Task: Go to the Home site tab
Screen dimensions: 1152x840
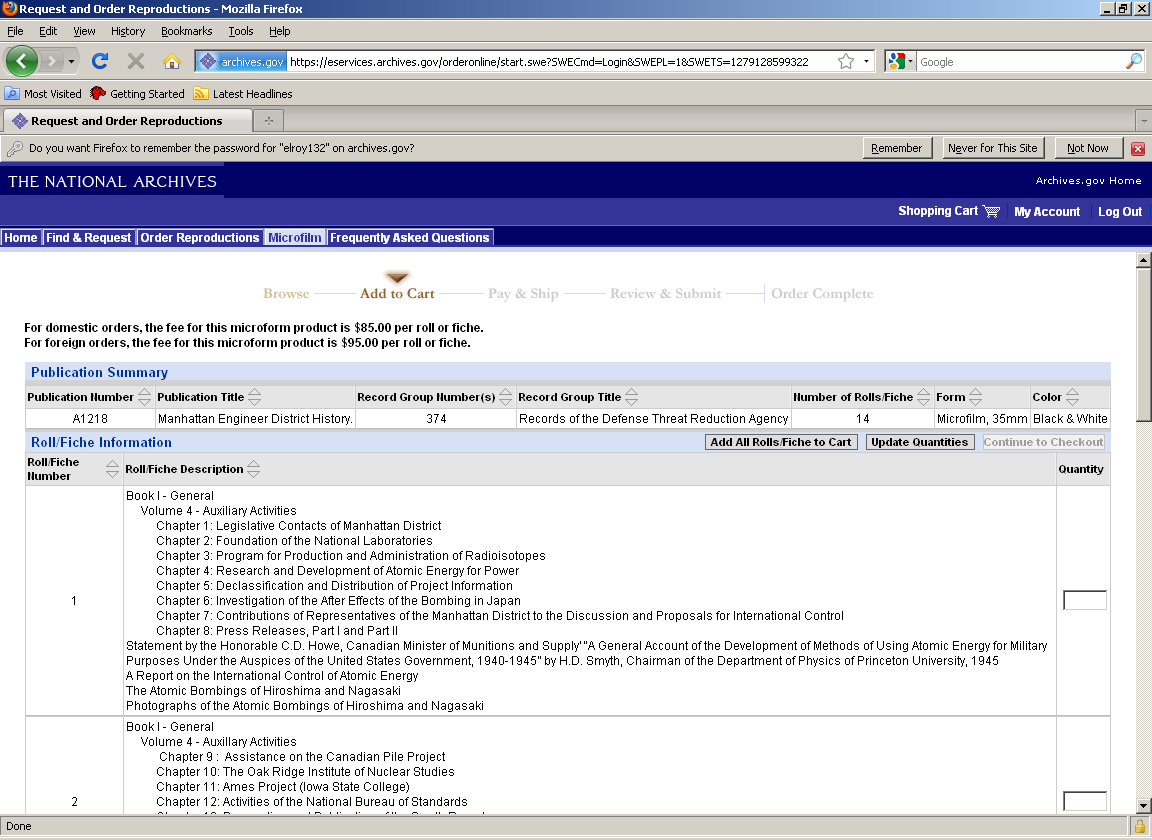Action: 21,237
